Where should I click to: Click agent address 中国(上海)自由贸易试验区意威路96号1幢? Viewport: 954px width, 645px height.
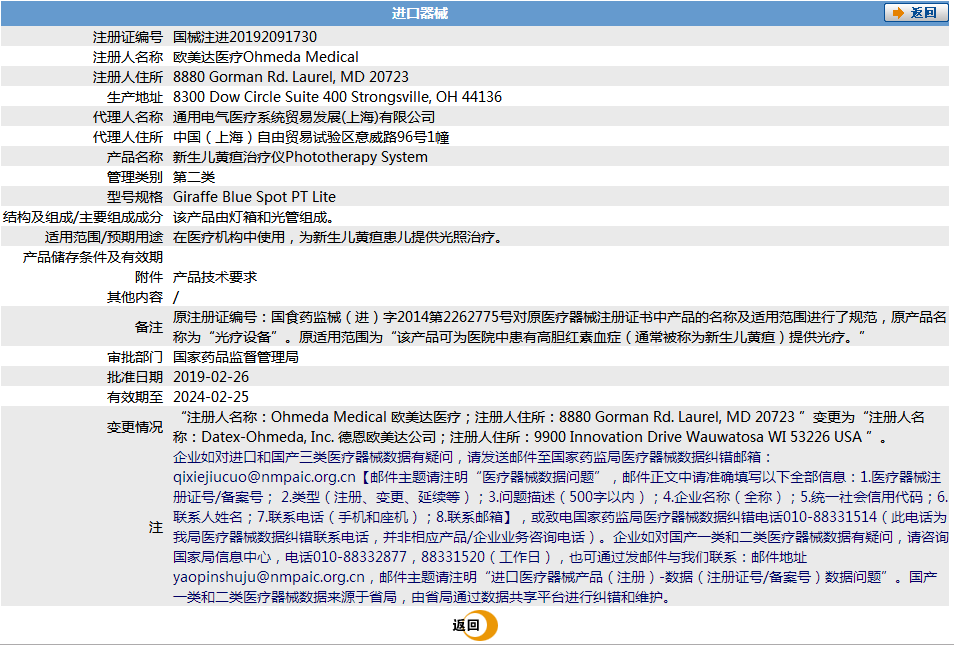pyautogui.click(x=311, y=137)
